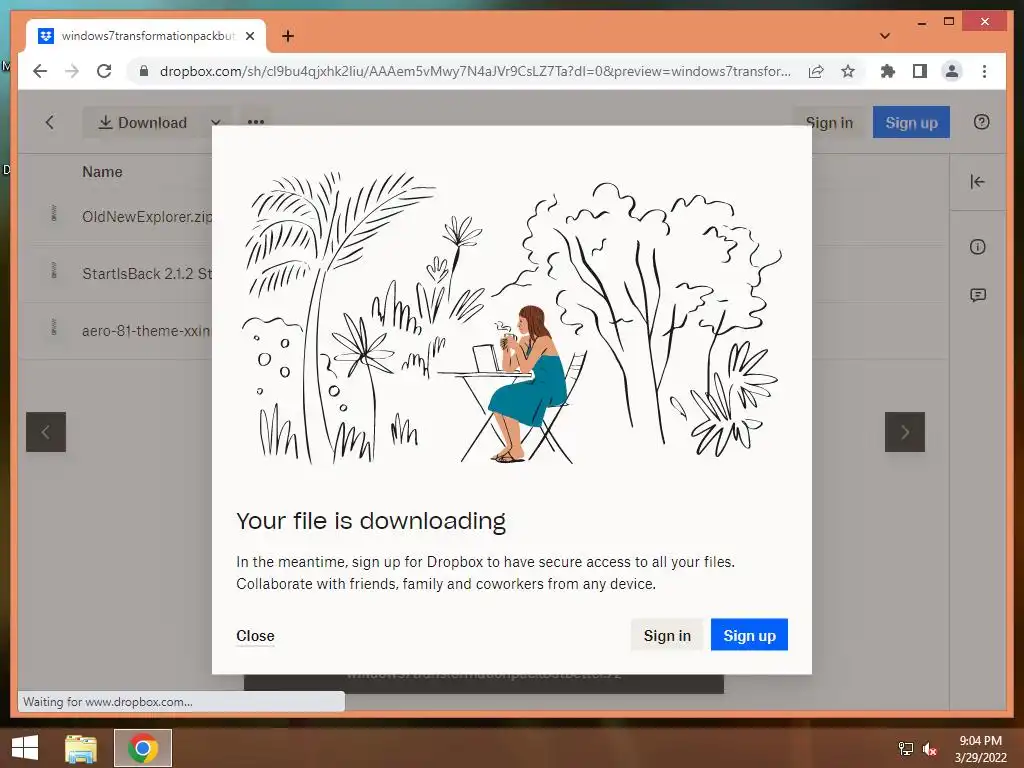Screen dimensions: 1024x768
Task: Click the Download button in toolbar
Action: pos(142,122)
